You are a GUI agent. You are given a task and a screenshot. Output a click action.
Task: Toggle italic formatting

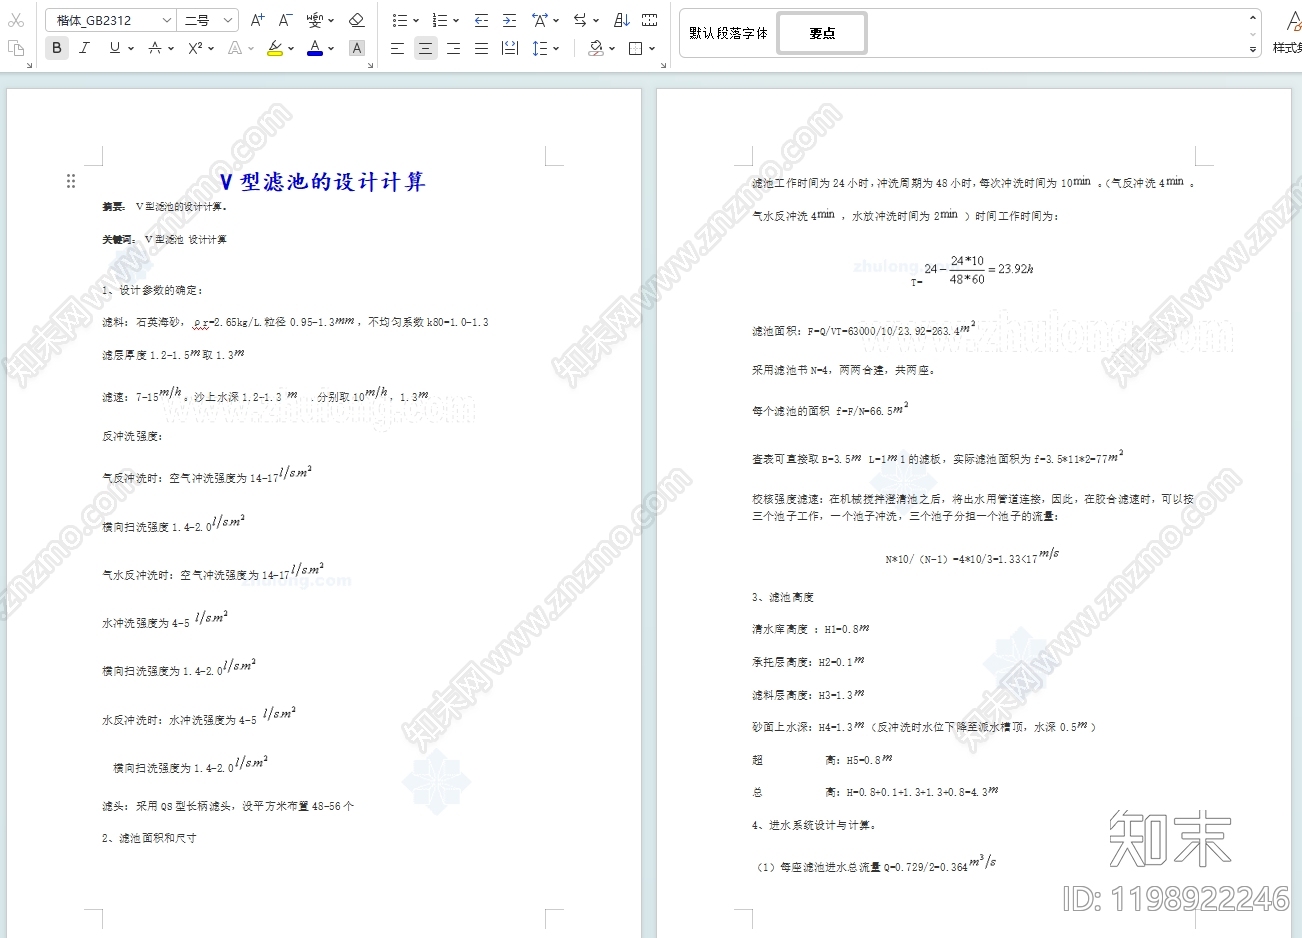[x=85, y=48]
